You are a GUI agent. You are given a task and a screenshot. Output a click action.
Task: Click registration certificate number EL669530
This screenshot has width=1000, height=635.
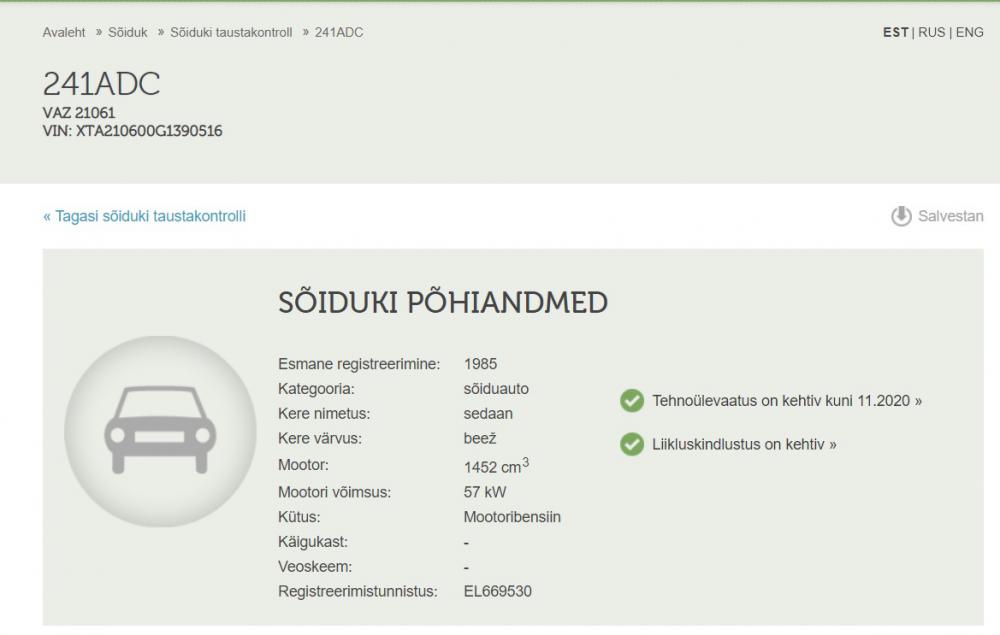click(x=498, y=591)
